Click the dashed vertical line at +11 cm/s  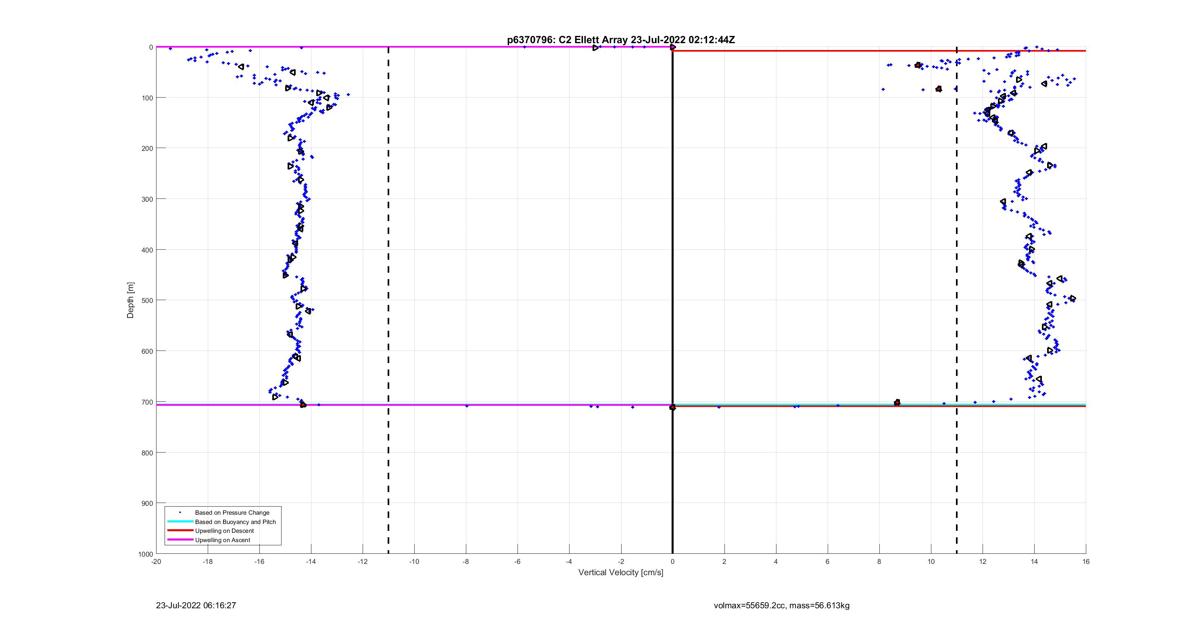pyautogui.click(x=957, y=300)
